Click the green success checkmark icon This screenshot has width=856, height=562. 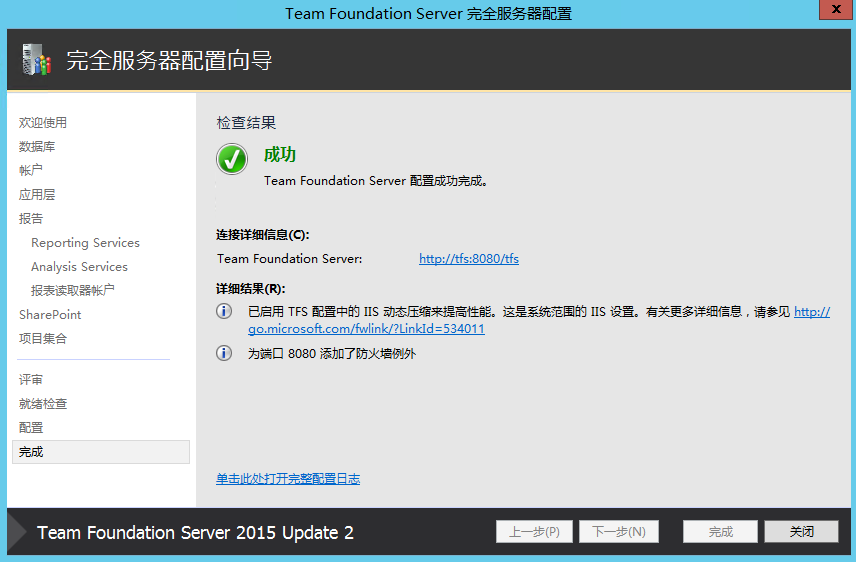tap(232, 159)
